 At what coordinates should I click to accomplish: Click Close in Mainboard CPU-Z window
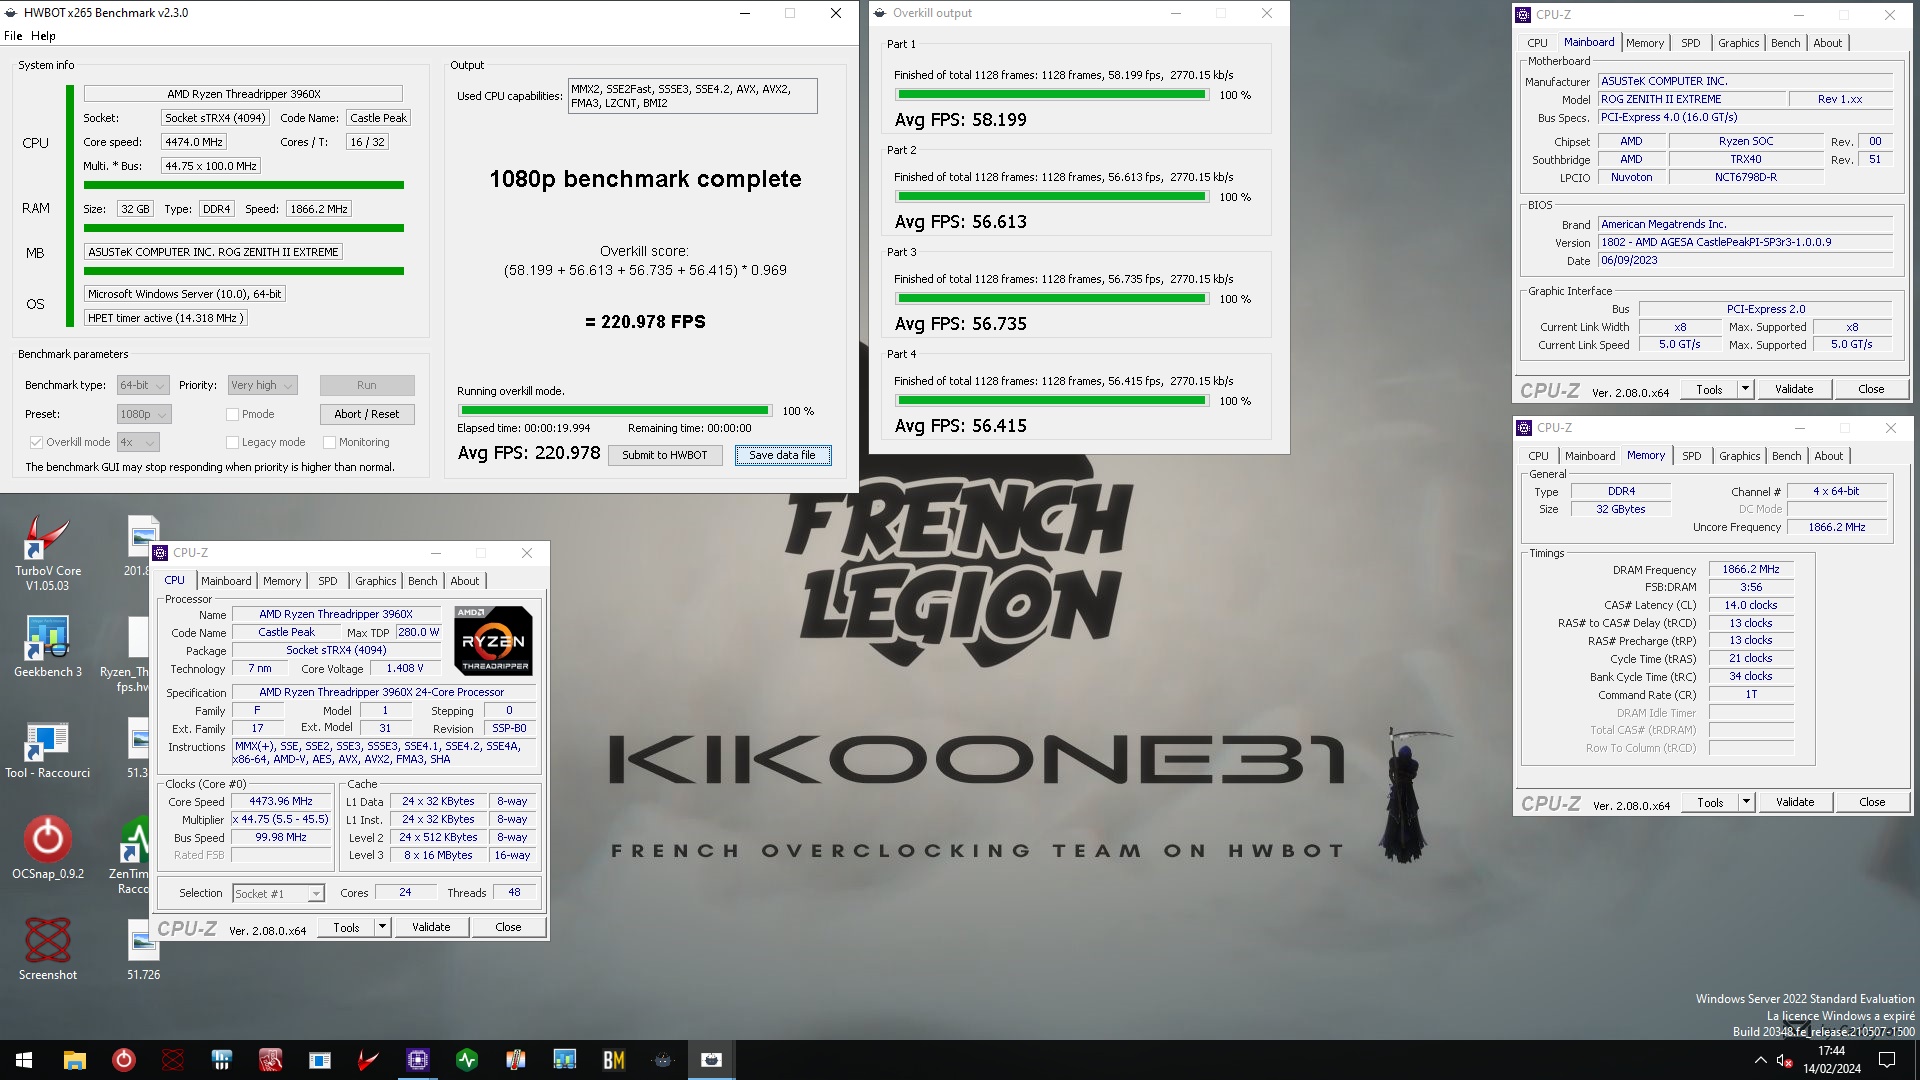(1871, 389)
